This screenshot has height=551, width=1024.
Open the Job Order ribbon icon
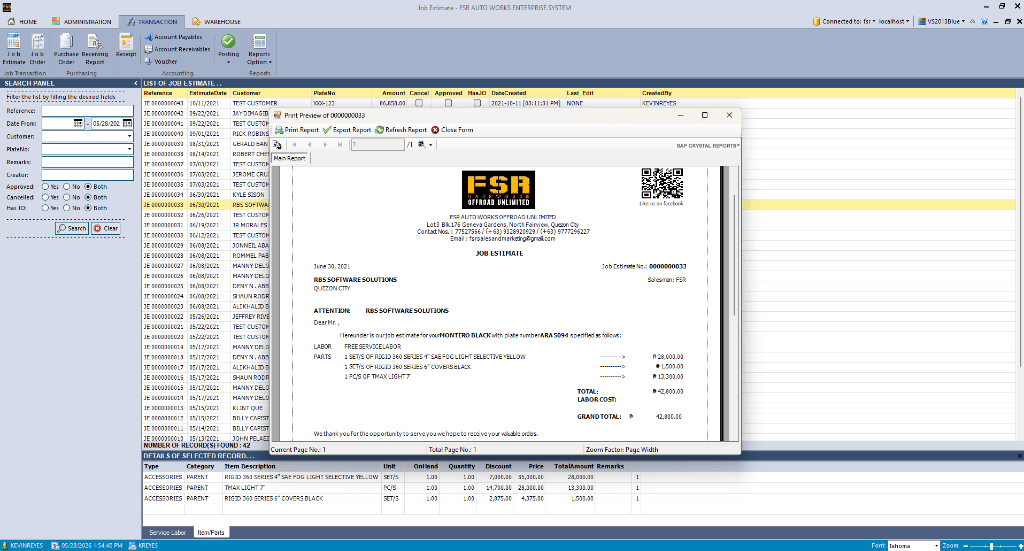click(37, 50)
